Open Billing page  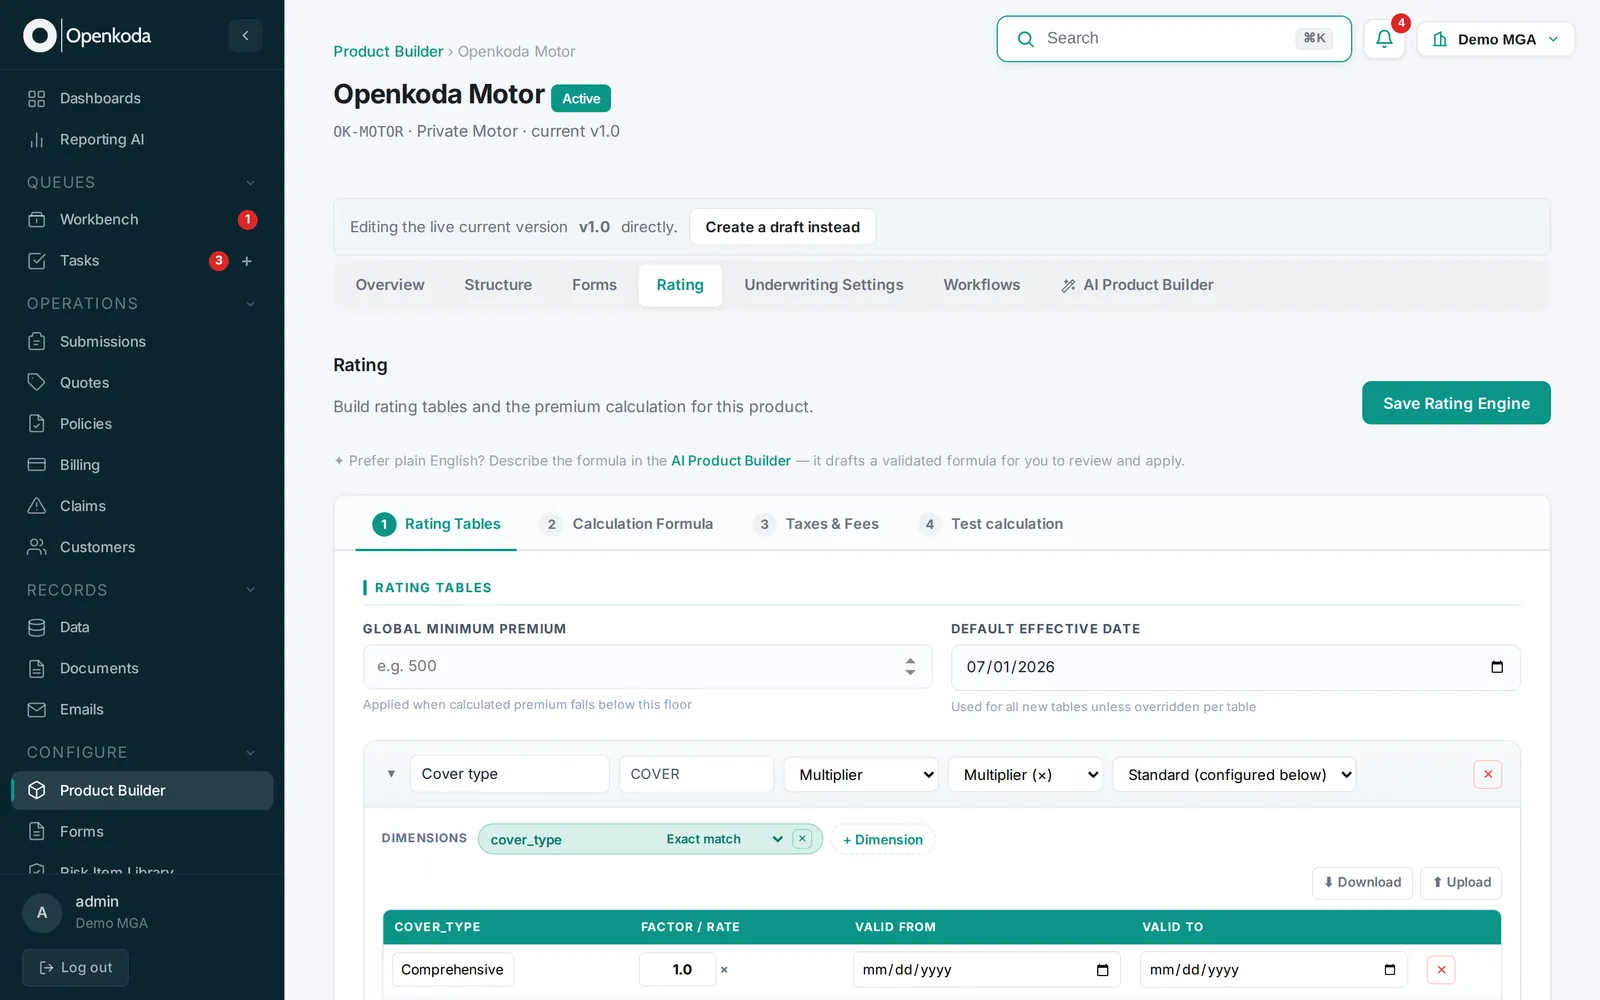click(x=142, y=464)
